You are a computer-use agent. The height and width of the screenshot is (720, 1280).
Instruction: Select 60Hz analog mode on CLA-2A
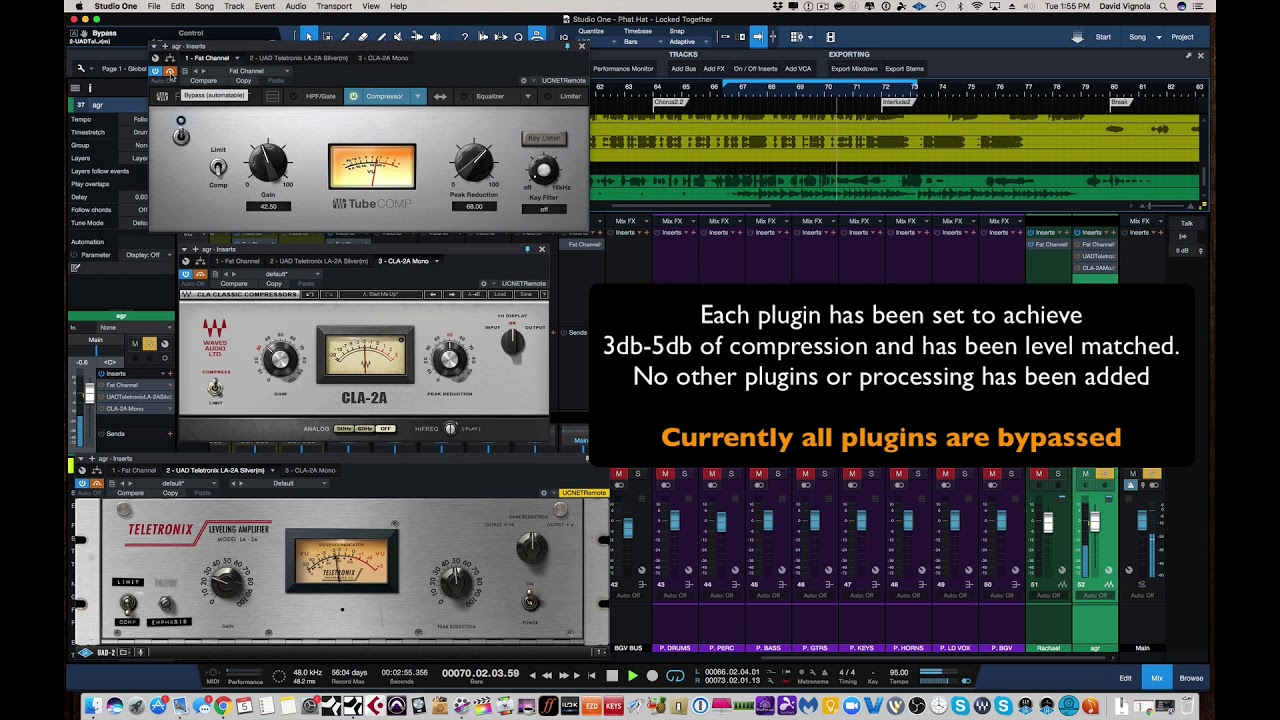365,429
